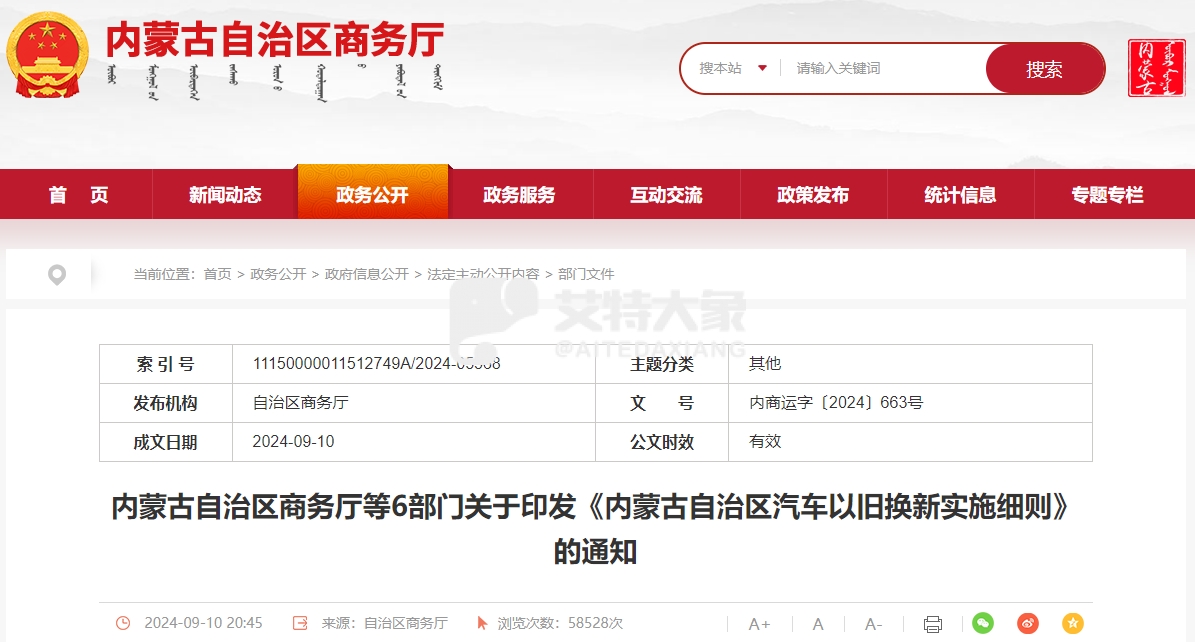Open the 搜本站 search scope dropdown
Image resolution: width=1195 pixels, height=642 pixels.
tap(733, 68)
